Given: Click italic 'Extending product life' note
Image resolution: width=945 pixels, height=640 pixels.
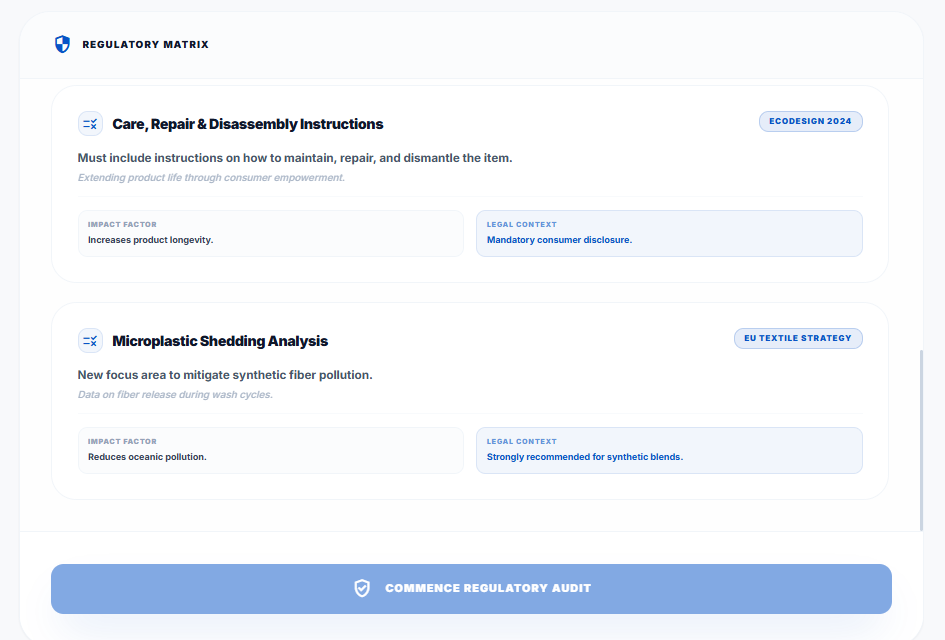Looking at the screenshot, I should (x=211, y=178).
